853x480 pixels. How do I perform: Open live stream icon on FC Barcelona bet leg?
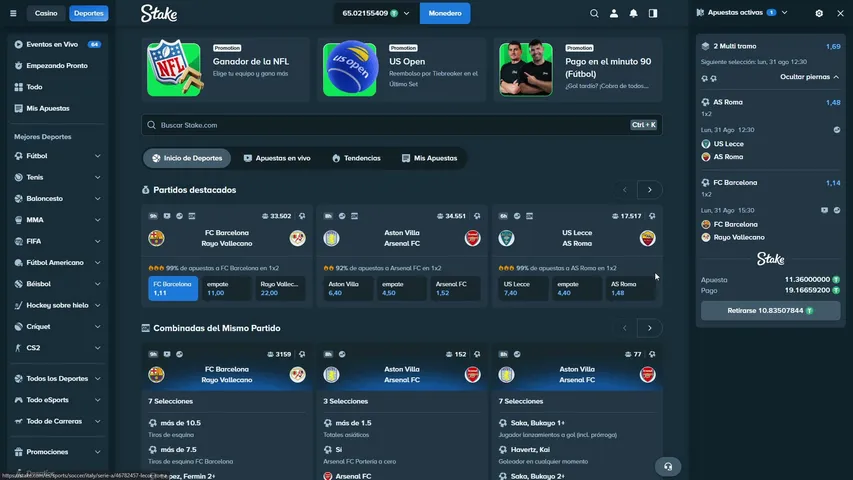(824, 210)
